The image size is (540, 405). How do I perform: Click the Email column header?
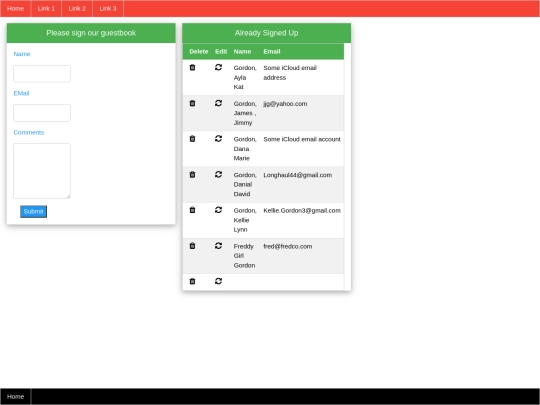pos(272,52)
